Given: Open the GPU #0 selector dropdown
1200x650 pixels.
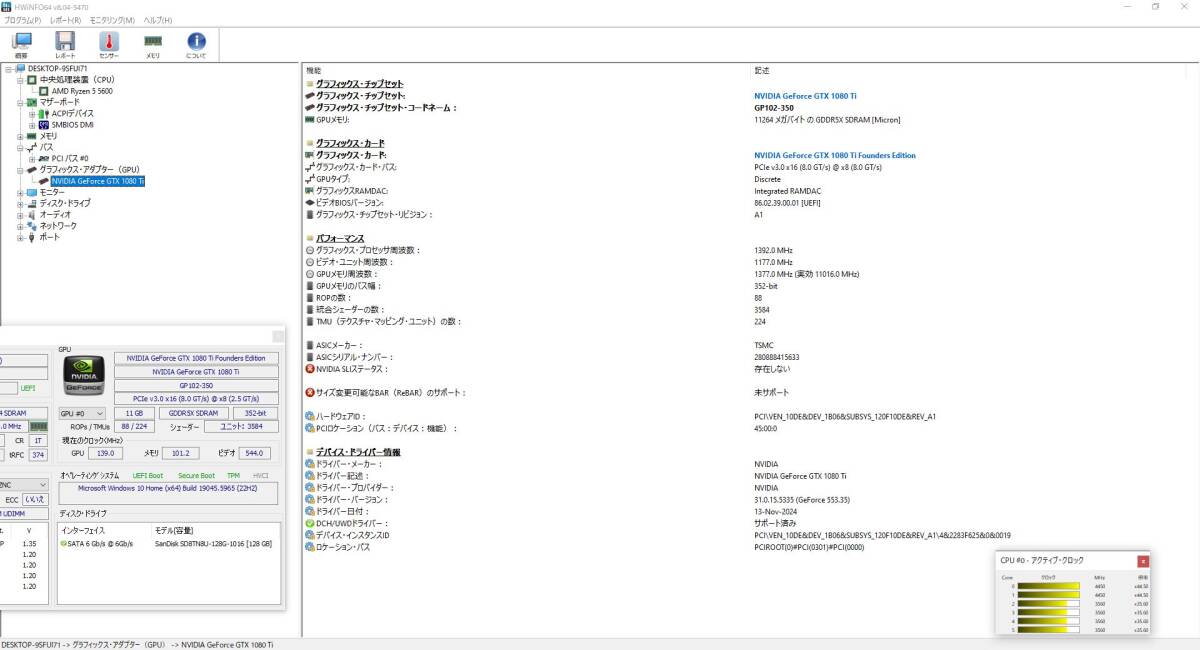Looking at the screenshot, I should click(x=84, y=413).
